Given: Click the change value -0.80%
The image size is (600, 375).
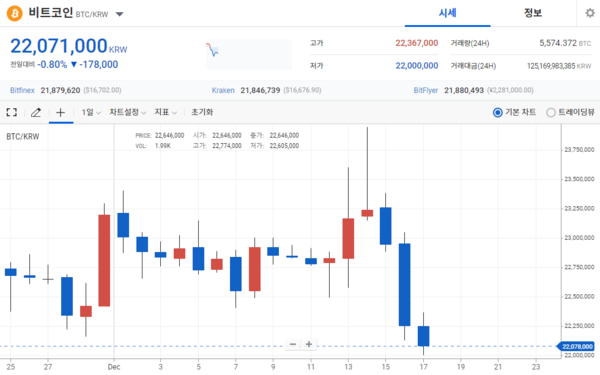Looking at the screenshot, I should tap(52, 64).
